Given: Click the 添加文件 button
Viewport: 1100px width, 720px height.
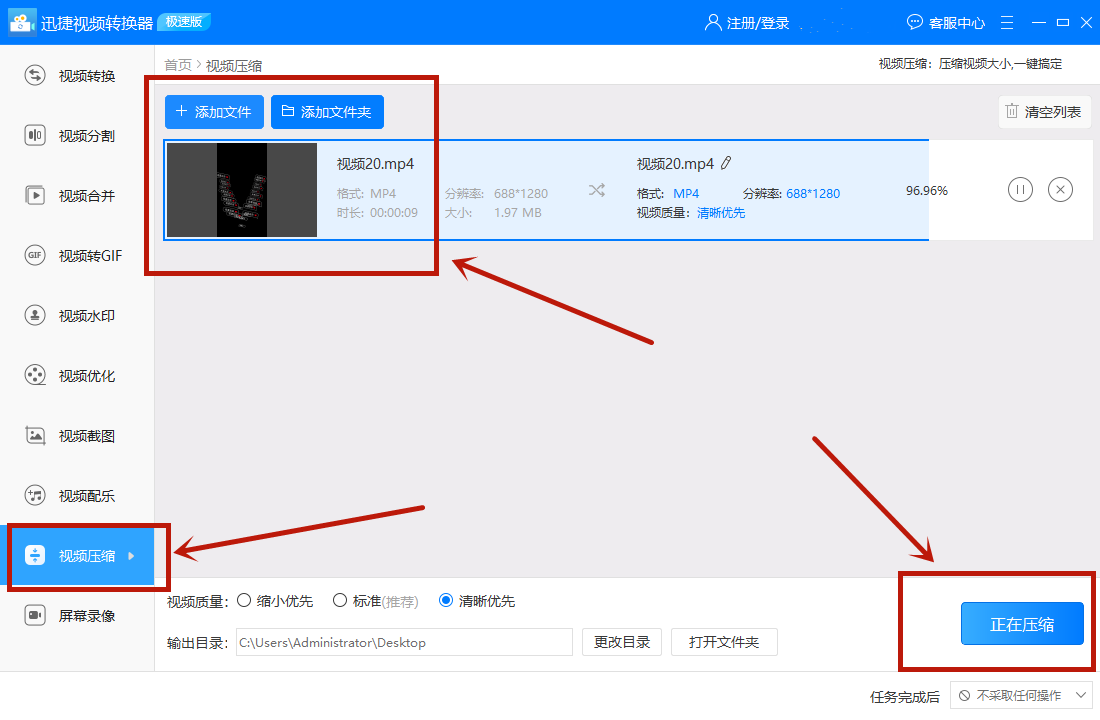Looking at the screenshot, I should [214, 112].
